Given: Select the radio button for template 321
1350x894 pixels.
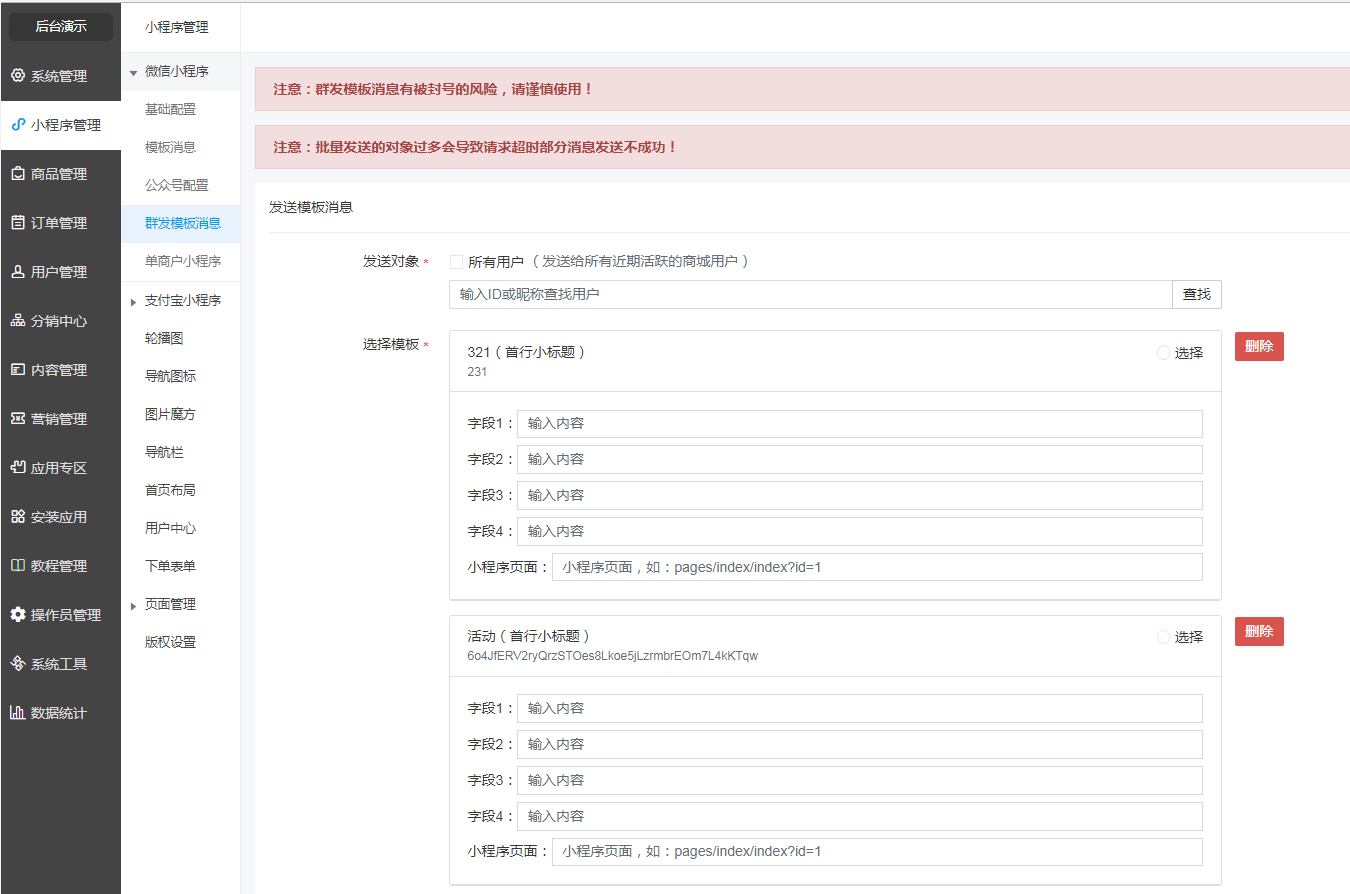Looking at the screenshot, I should coord(1163,353).
